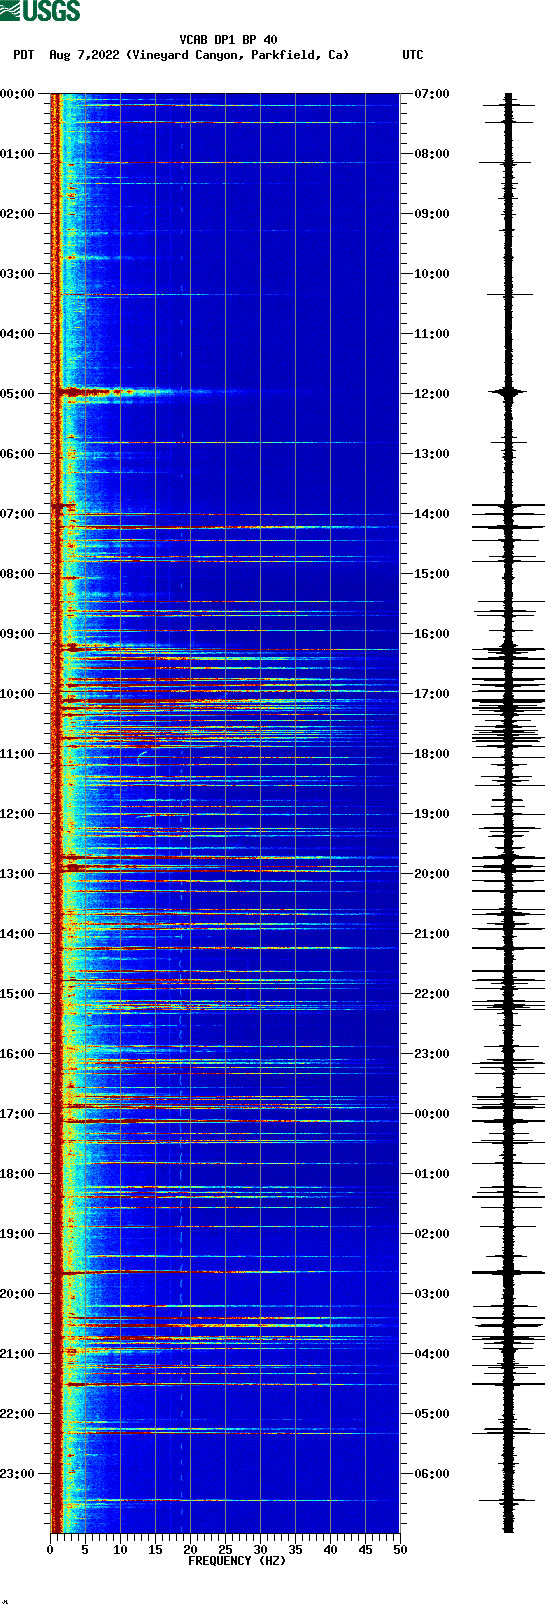Viewport: 552px width, 1613px height.
Task: Click the '13:00' PDT label on left axis
Action: pyautogui.click(x=17, y=874)
